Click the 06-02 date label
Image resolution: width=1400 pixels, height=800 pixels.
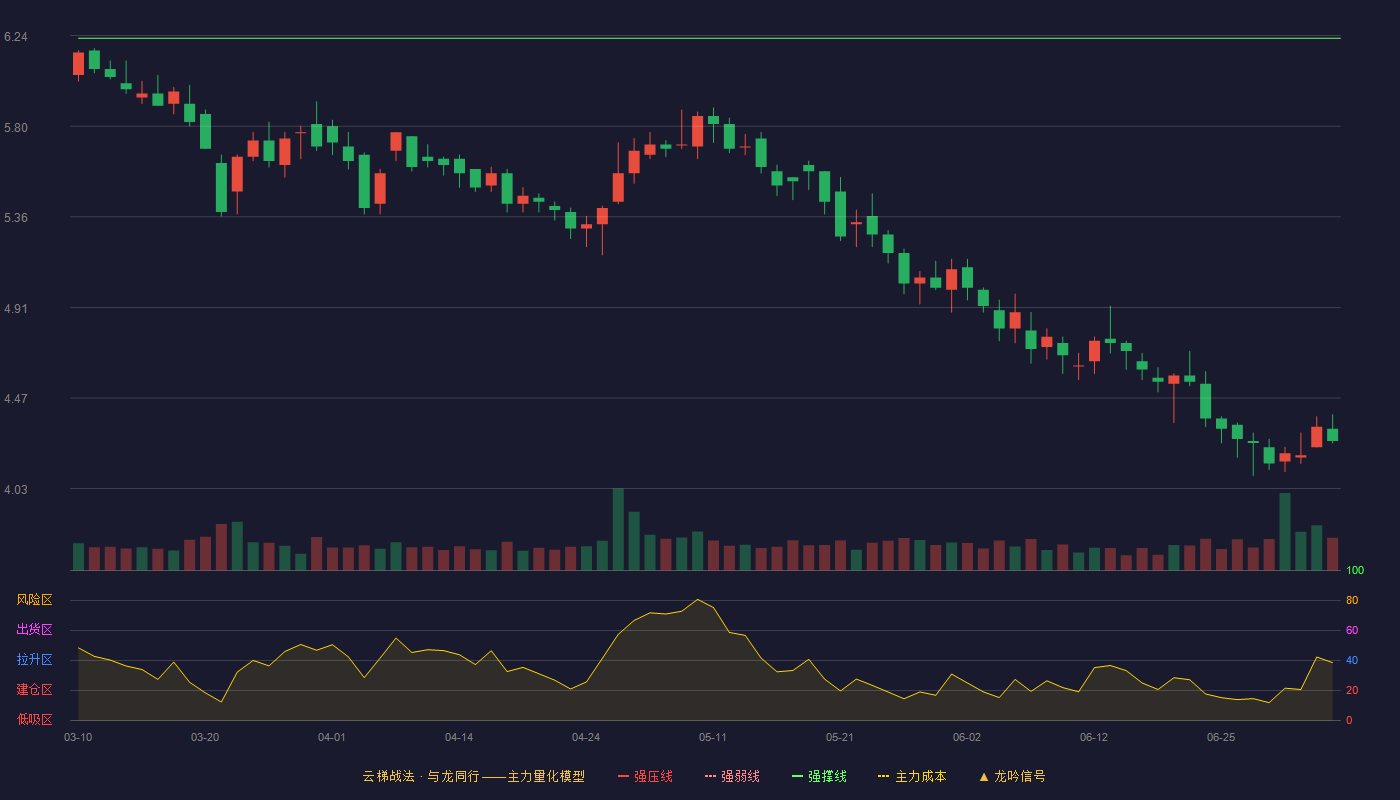coord(967,737)
